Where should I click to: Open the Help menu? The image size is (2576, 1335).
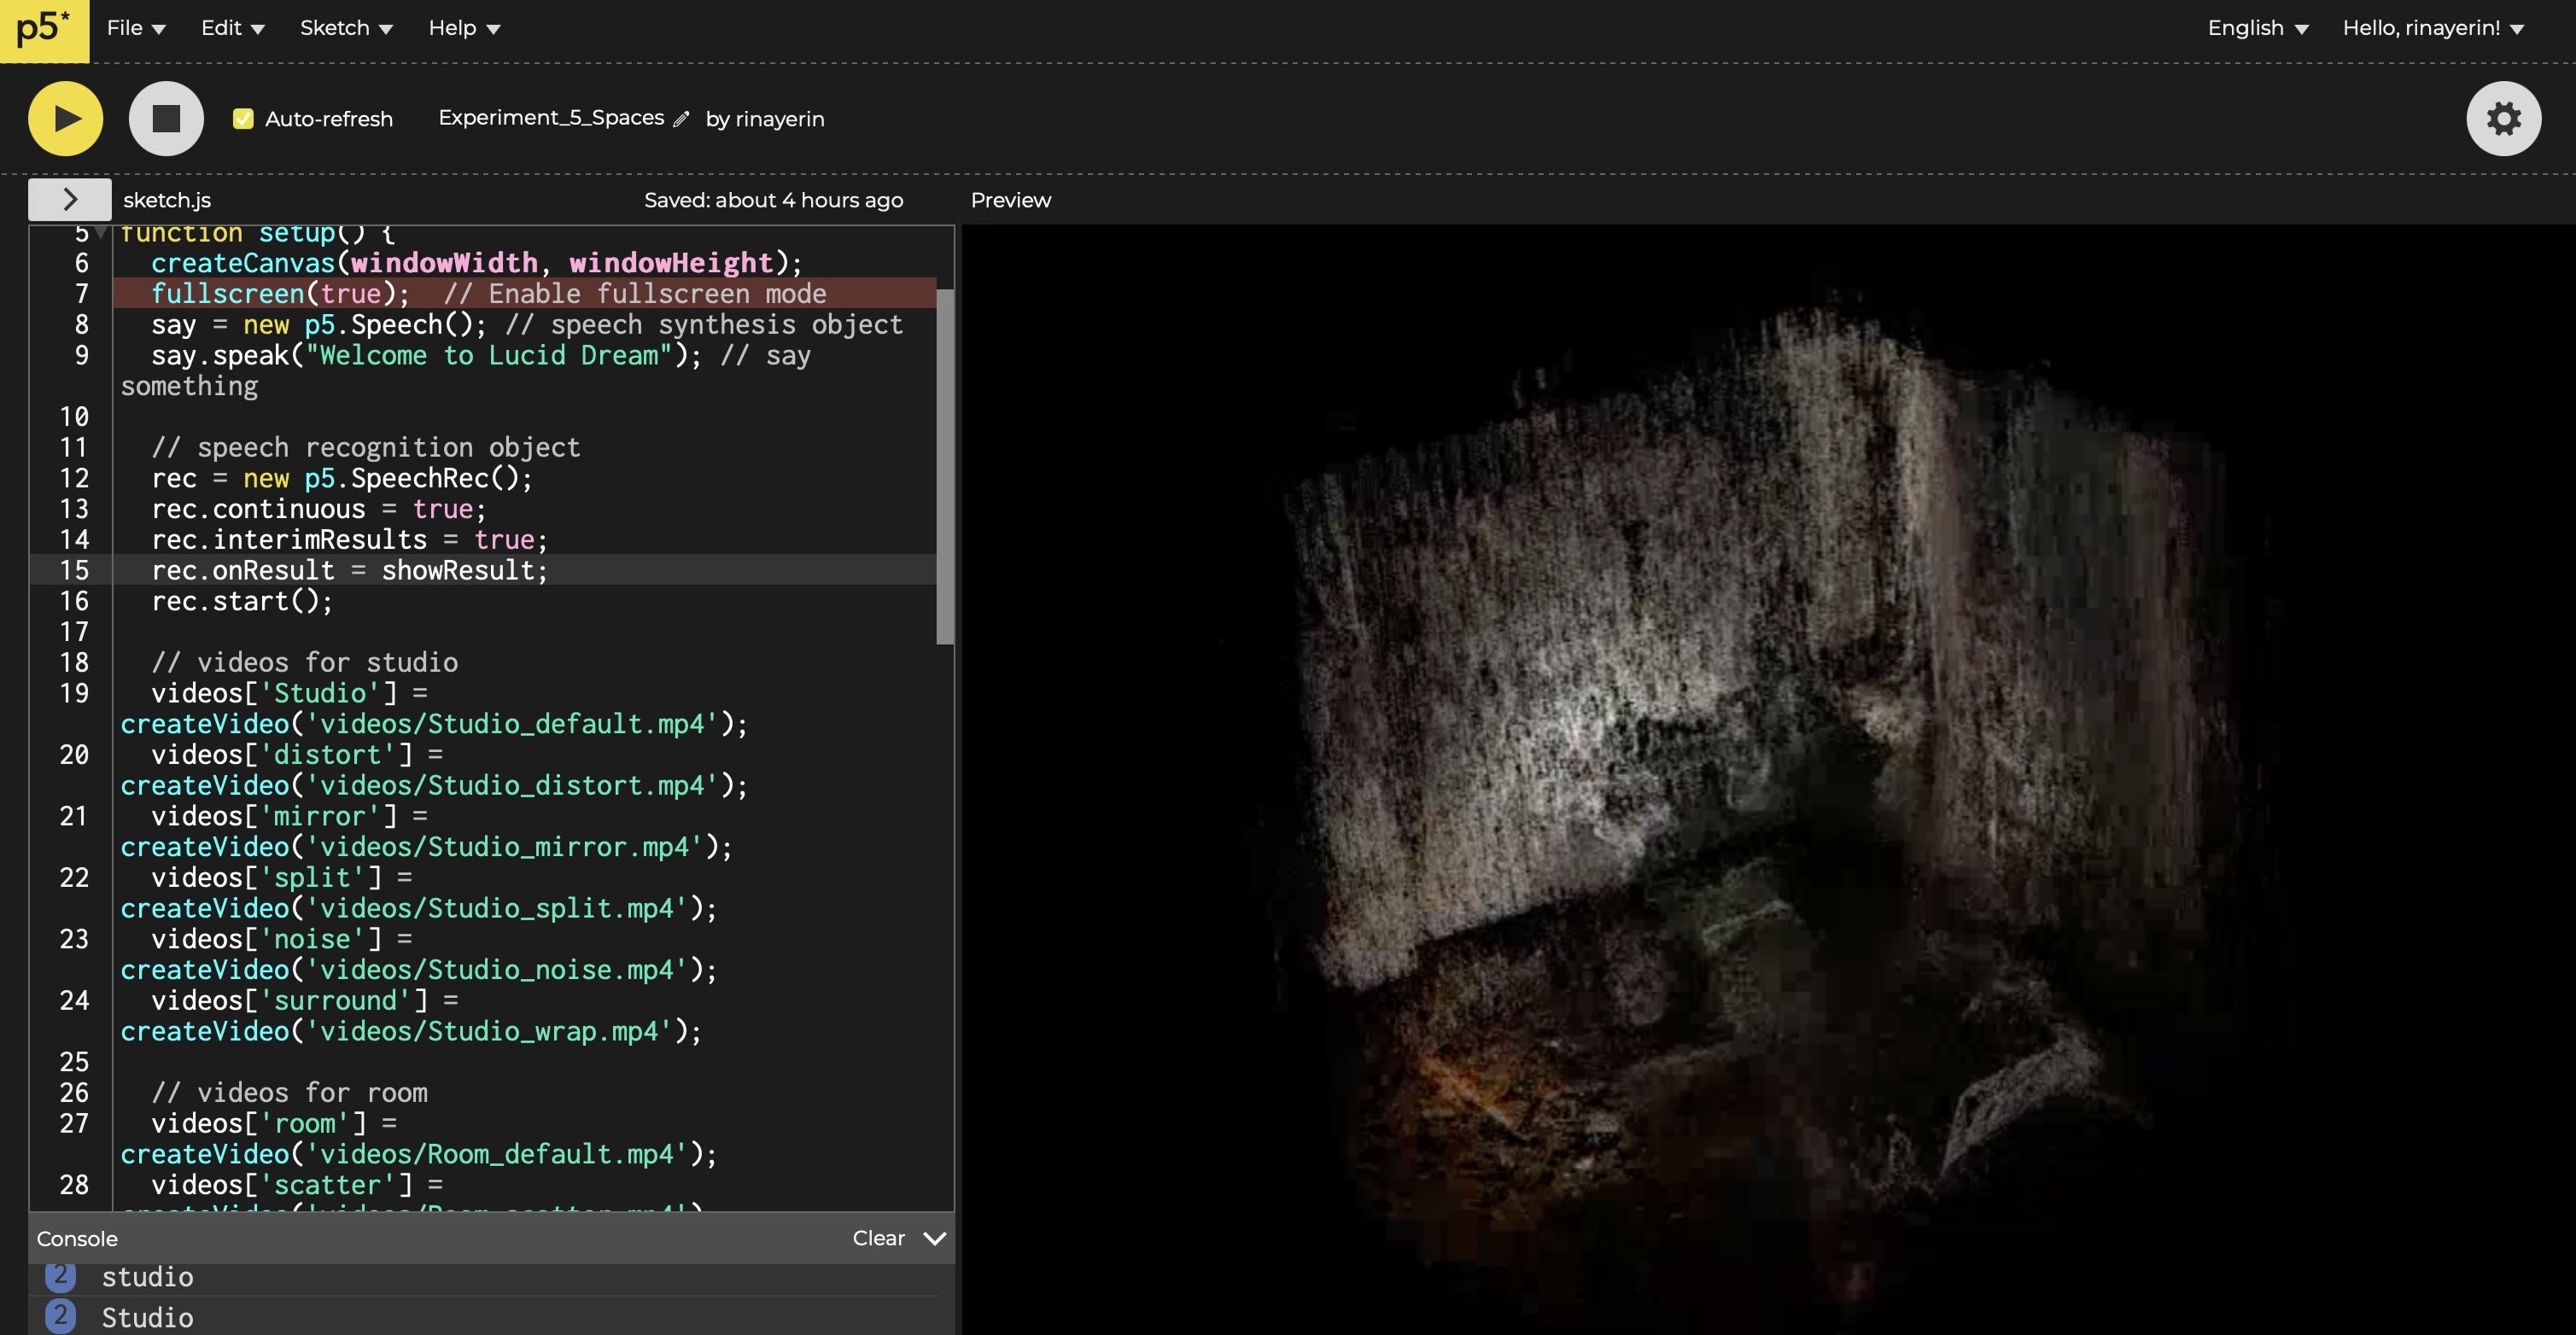[464, 28]
